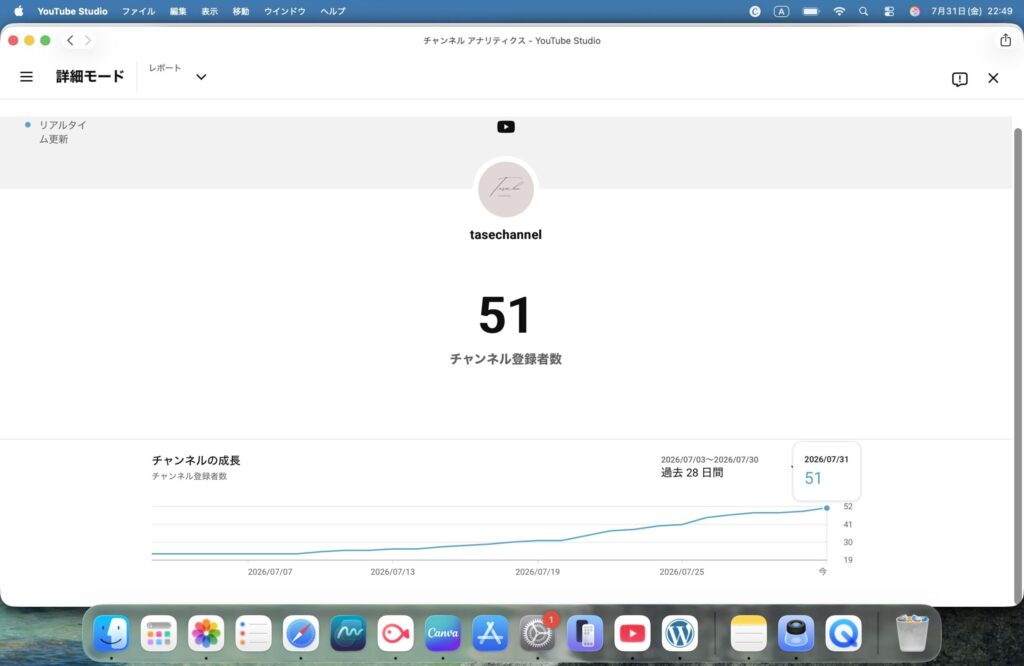
Task: Click the 2026/07/07 axis label
Action: click(270, 572)
